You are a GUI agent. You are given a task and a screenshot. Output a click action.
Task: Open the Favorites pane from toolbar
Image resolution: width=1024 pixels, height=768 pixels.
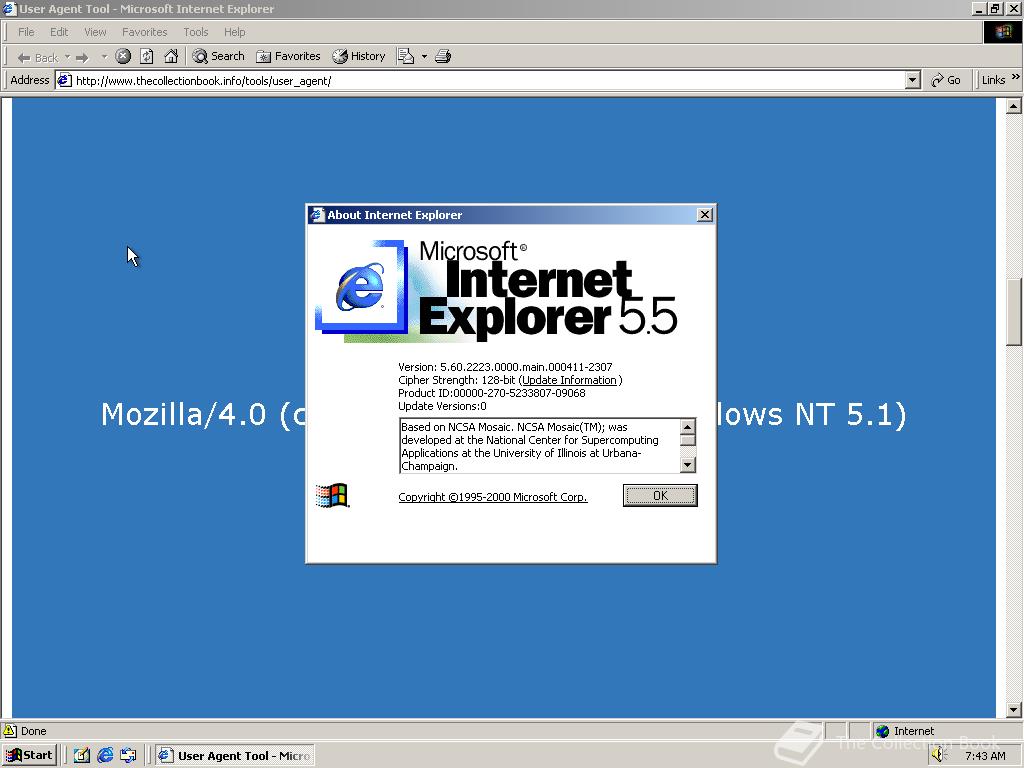tap(288, 56)
